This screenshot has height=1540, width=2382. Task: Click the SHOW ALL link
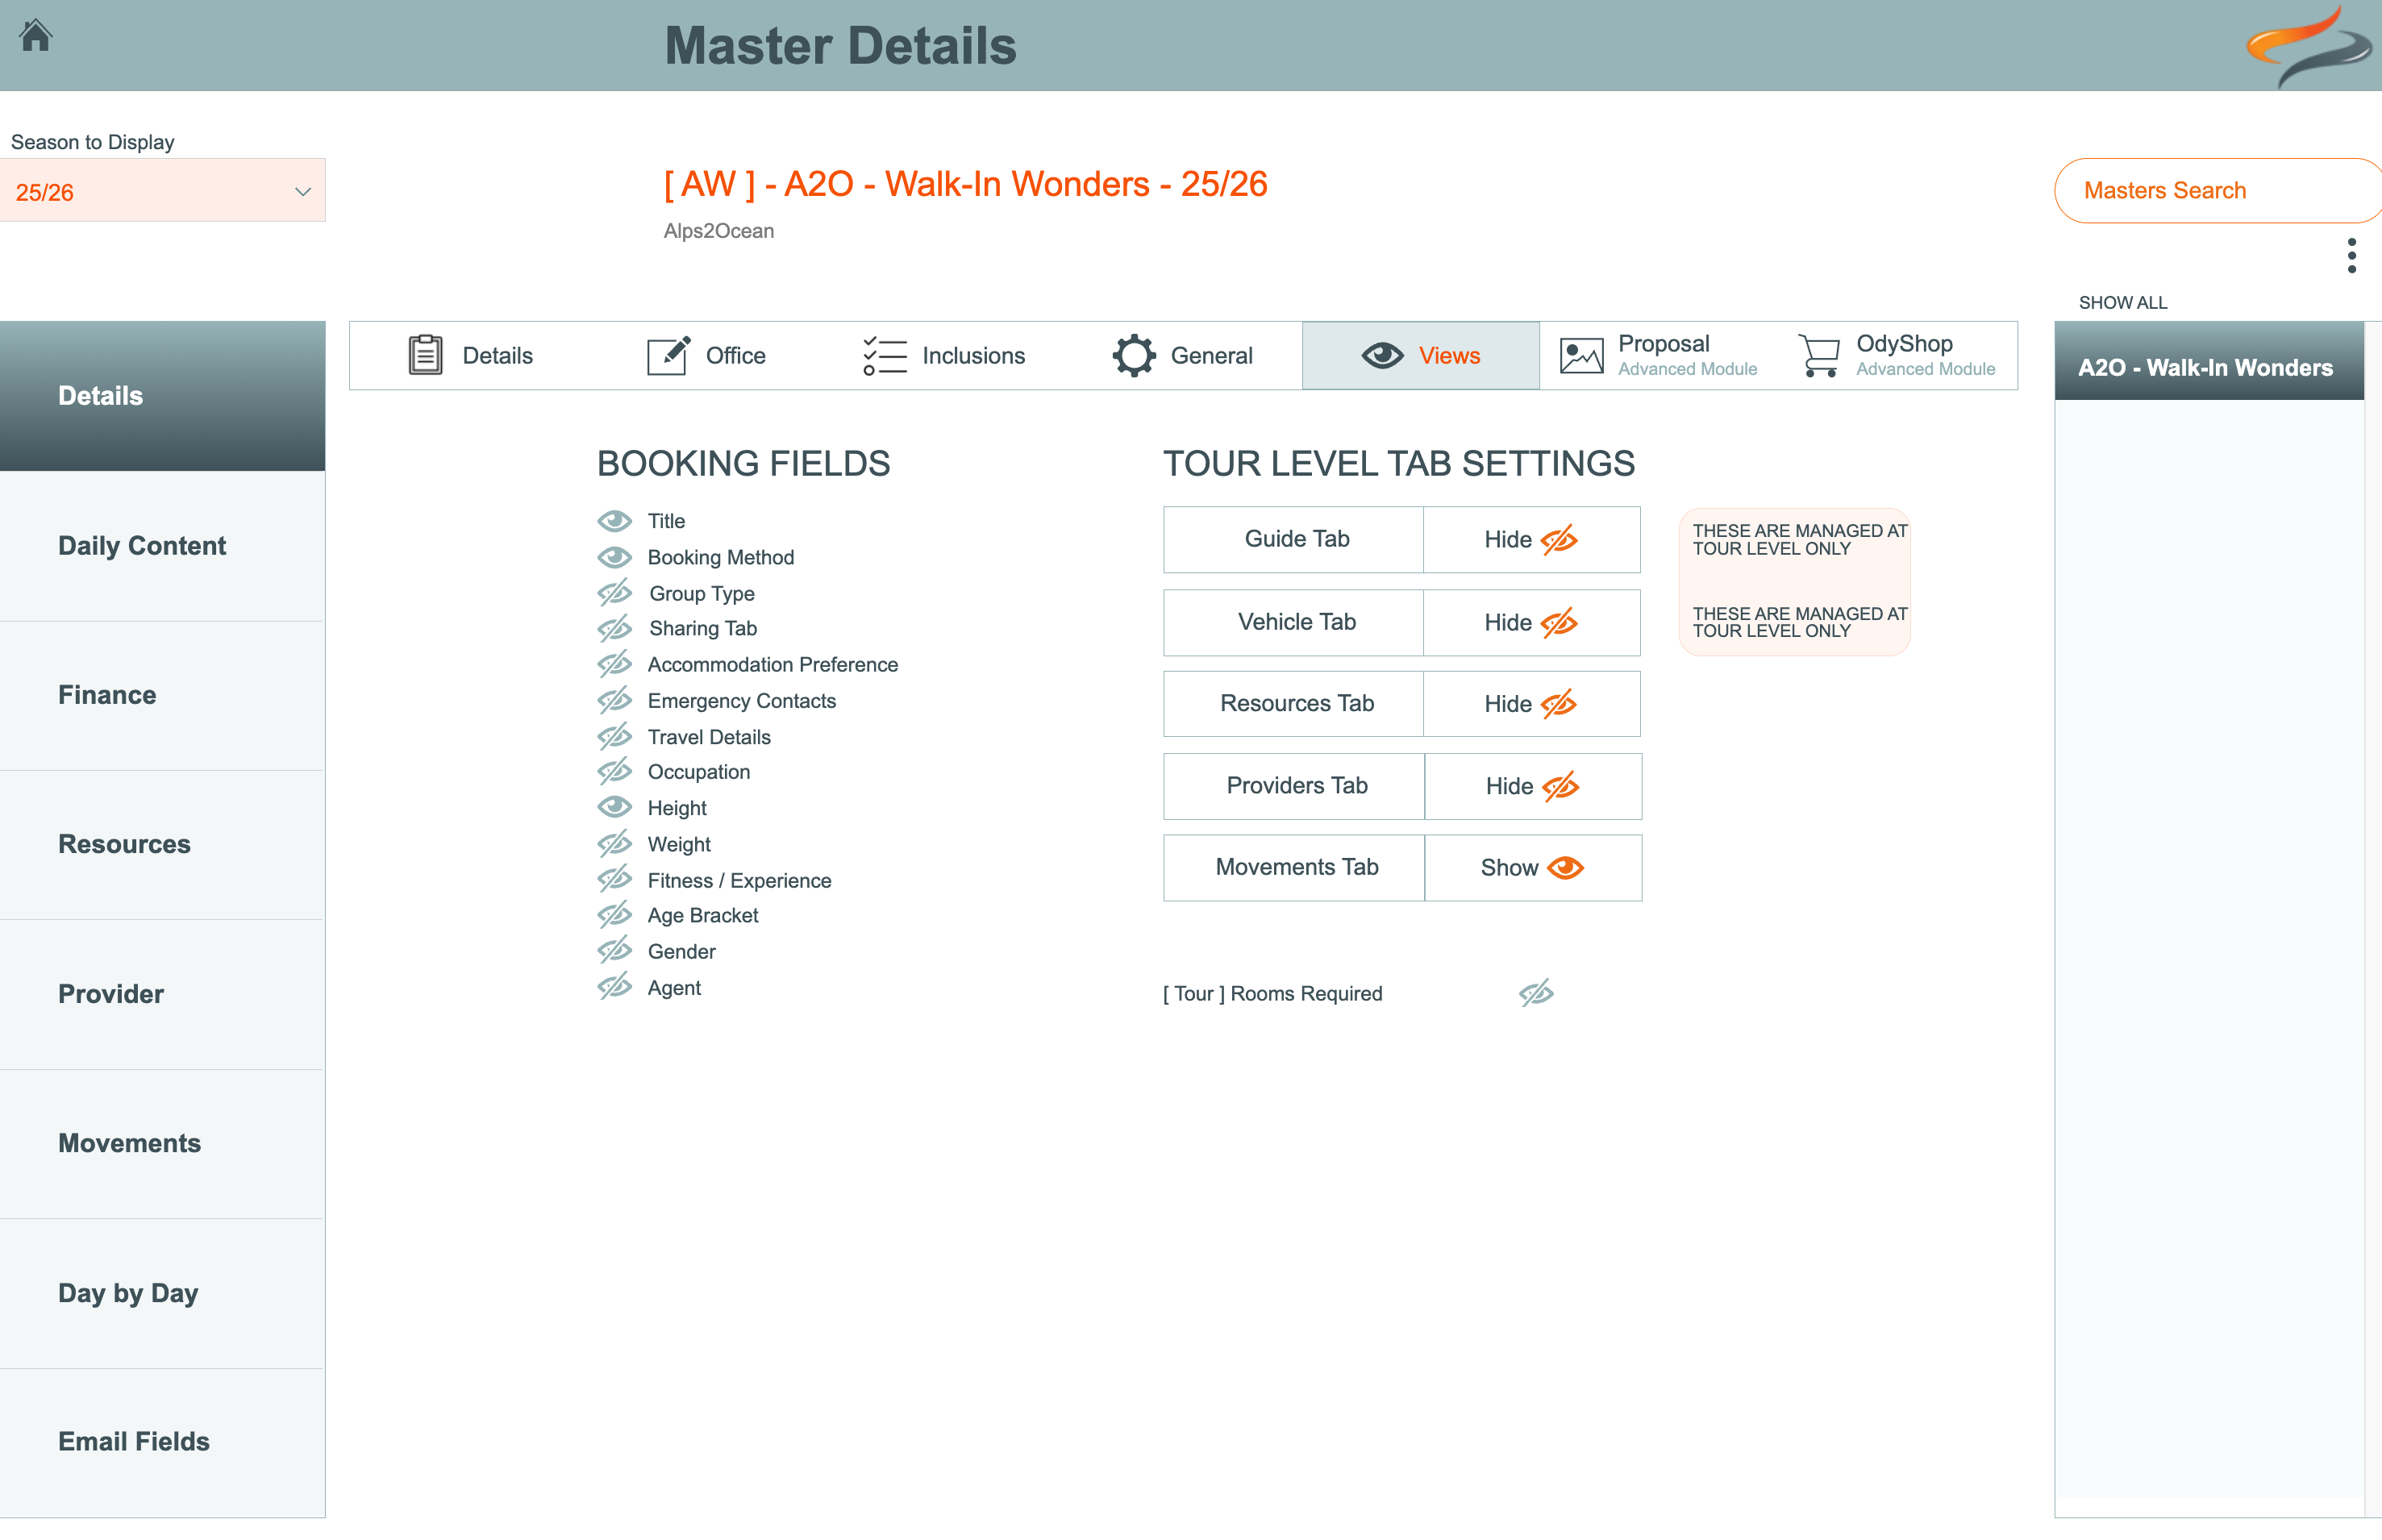2123,302
